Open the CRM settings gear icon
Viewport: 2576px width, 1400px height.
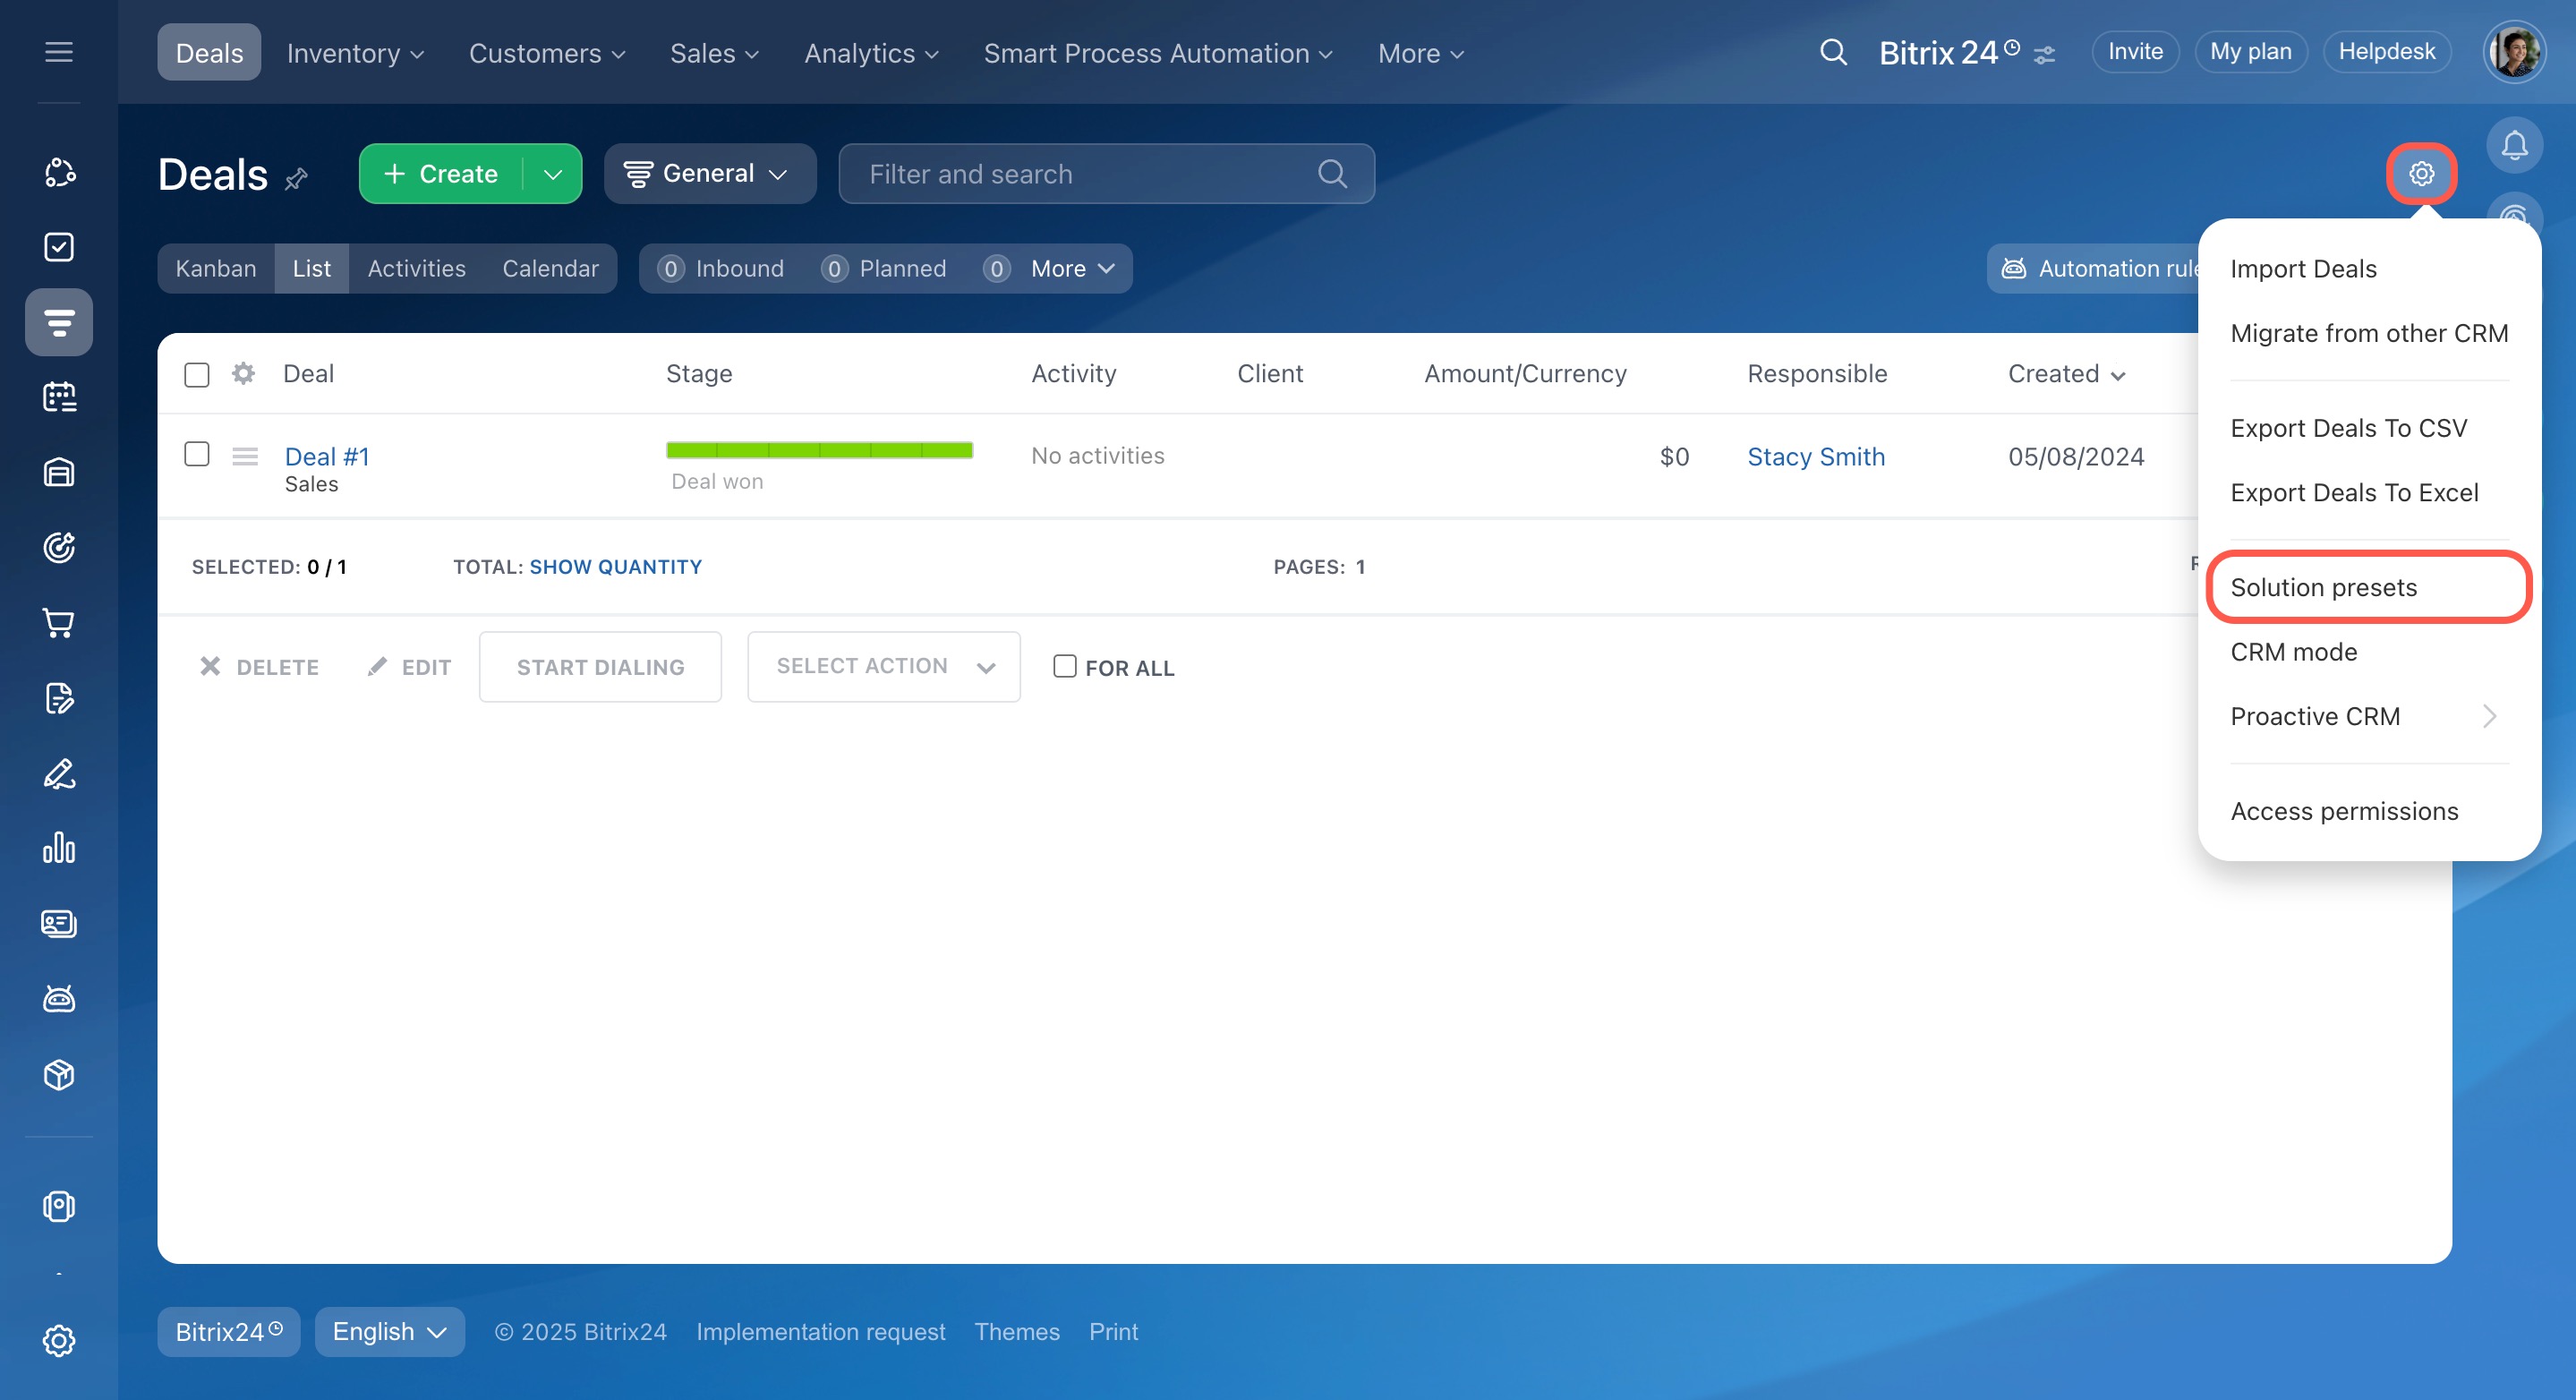tap(2420, 174)
